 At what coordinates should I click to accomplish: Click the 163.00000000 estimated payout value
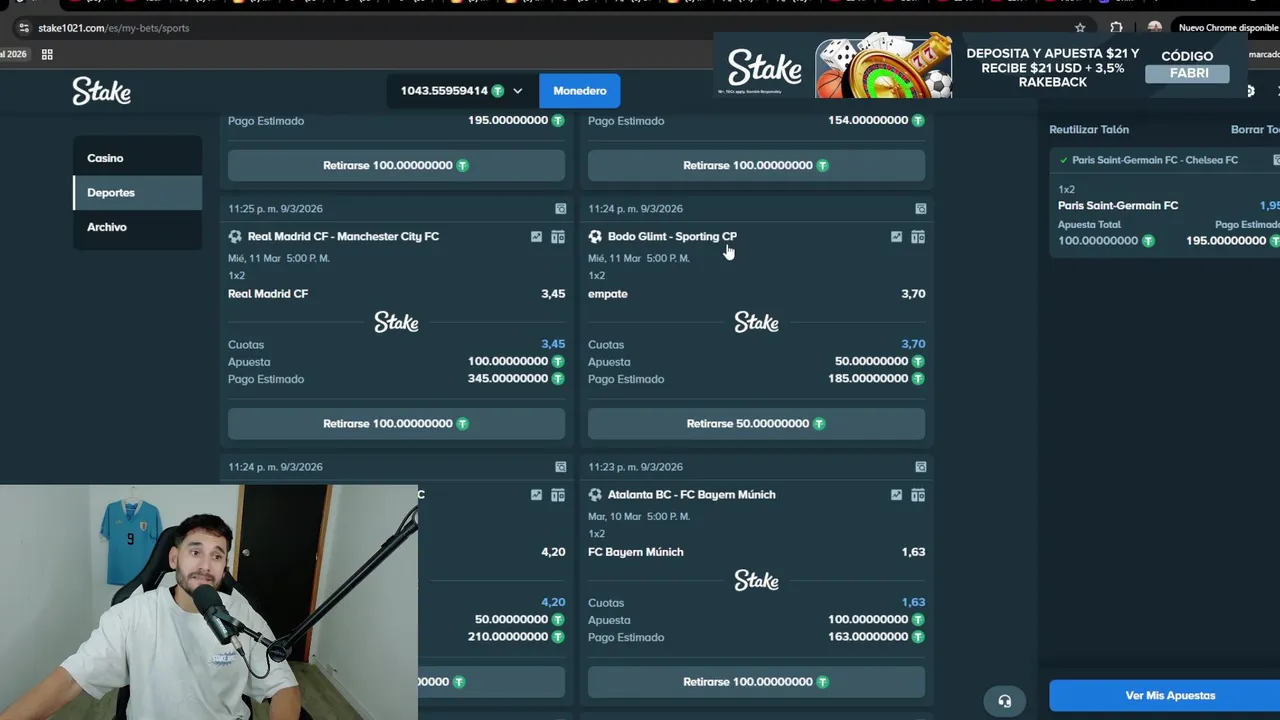pyautogui.click(x=869, y=637)
